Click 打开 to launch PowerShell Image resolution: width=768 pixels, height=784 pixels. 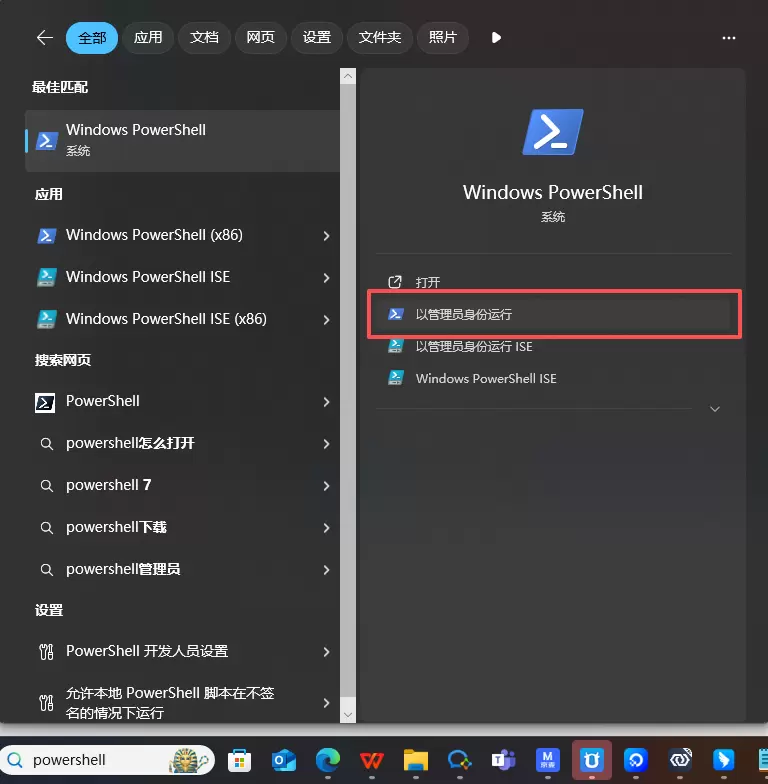click(x=428, y=282)
